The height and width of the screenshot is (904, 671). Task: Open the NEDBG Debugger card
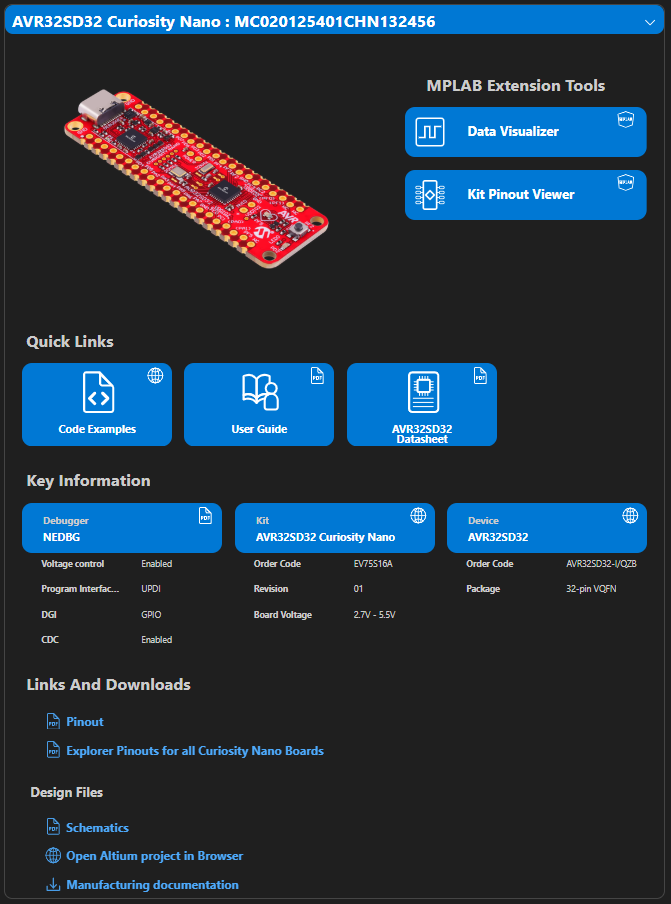[x=122, y=528]
